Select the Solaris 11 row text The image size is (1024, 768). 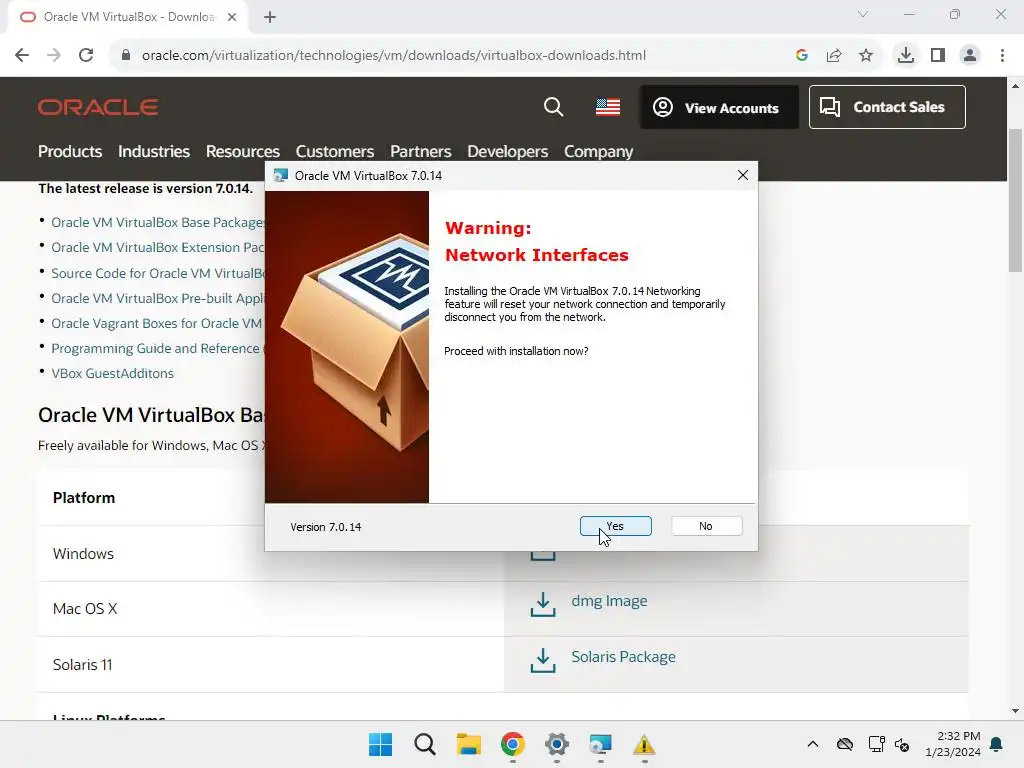click(82, 665)
